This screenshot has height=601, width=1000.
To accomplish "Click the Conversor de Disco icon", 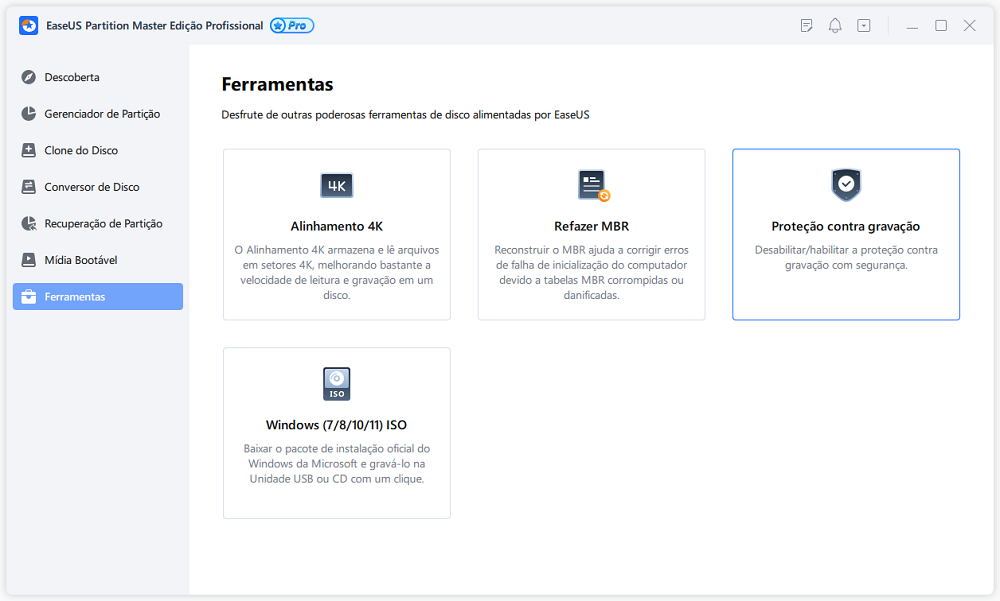I will coord(28,187).
